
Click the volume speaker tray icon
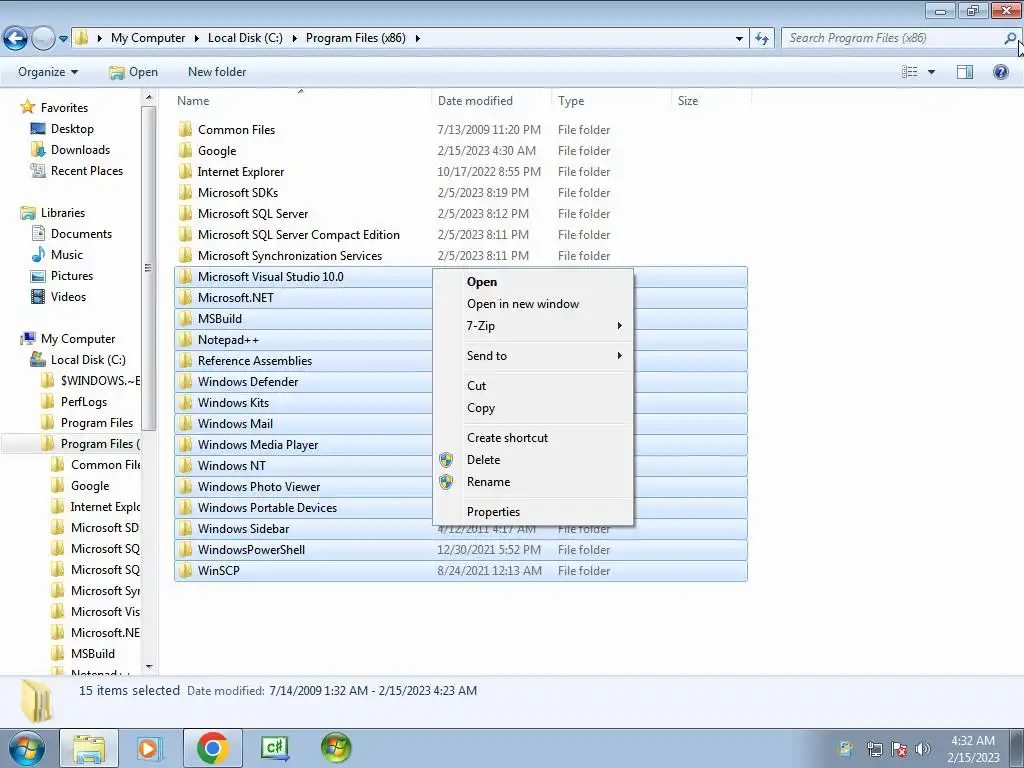coord(922,749)
